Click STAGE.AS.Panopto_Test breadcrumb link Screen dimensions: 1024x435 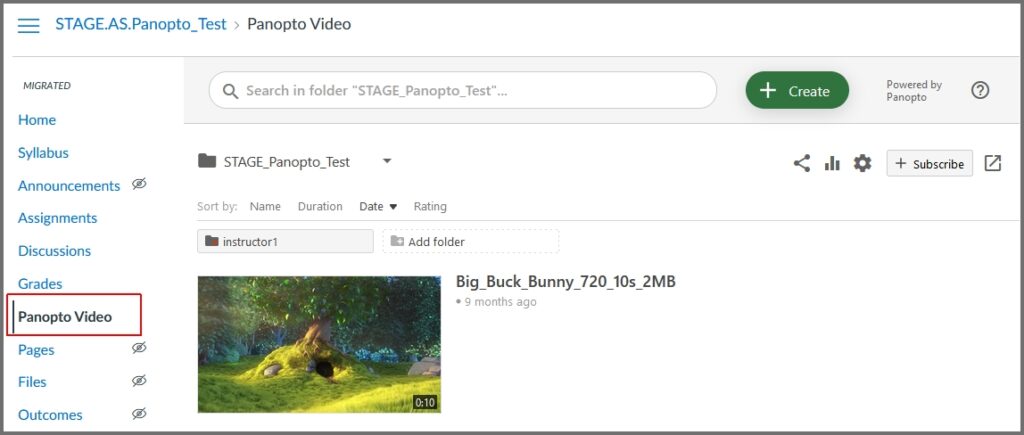141,25
